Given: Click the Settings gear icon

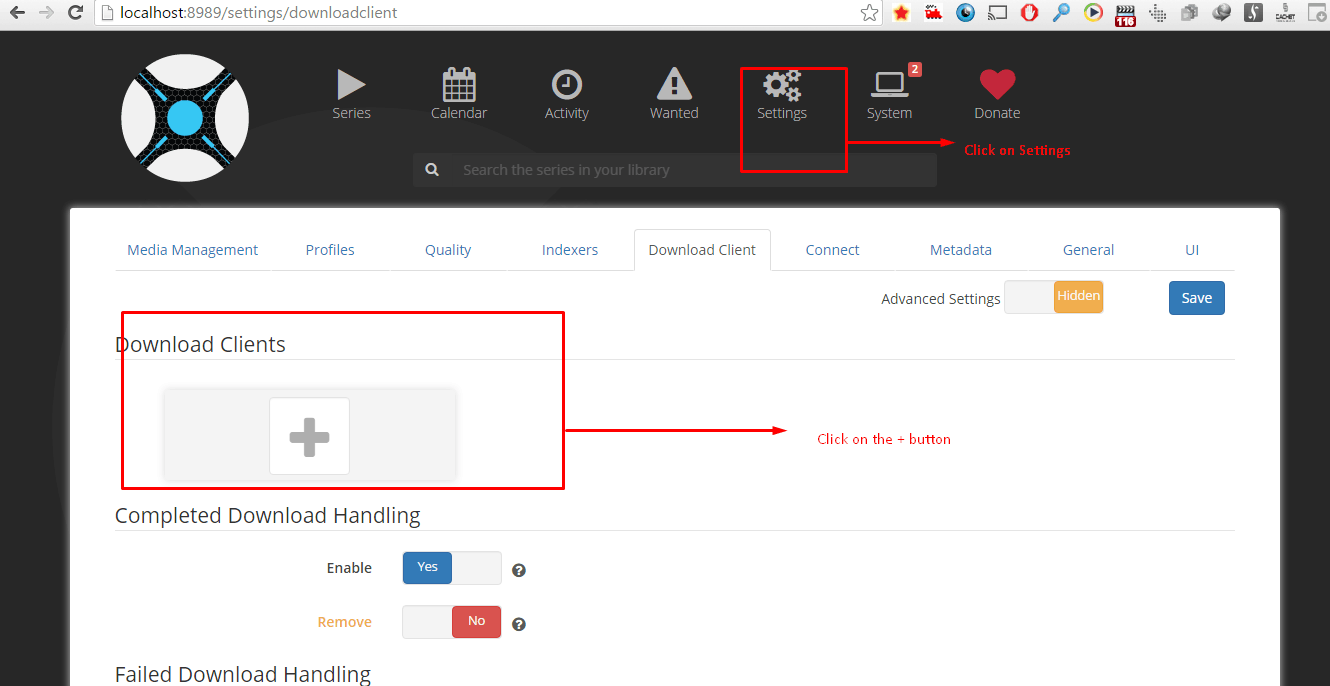Looking at the screenshot, I should point(781,88).
